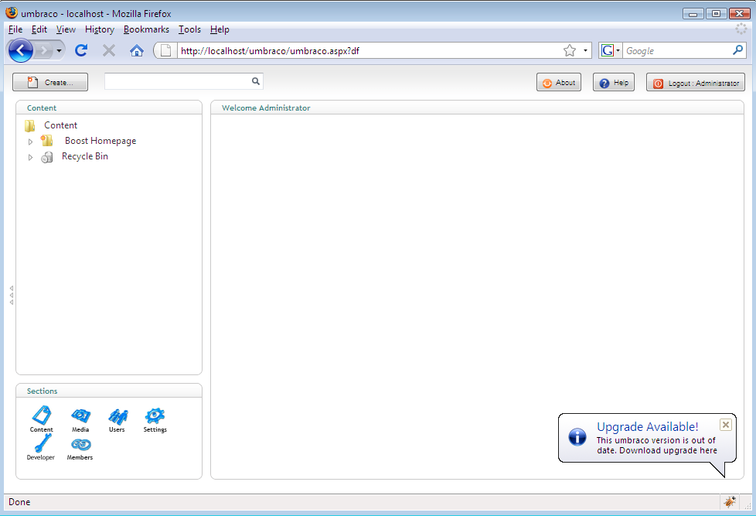Click the Create... button

coord(50,82)
